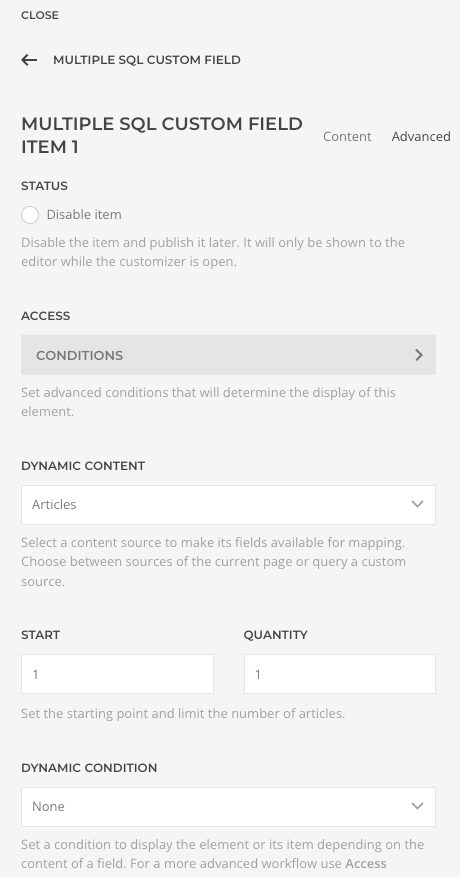Click the Quantity field label

[275, 635]
